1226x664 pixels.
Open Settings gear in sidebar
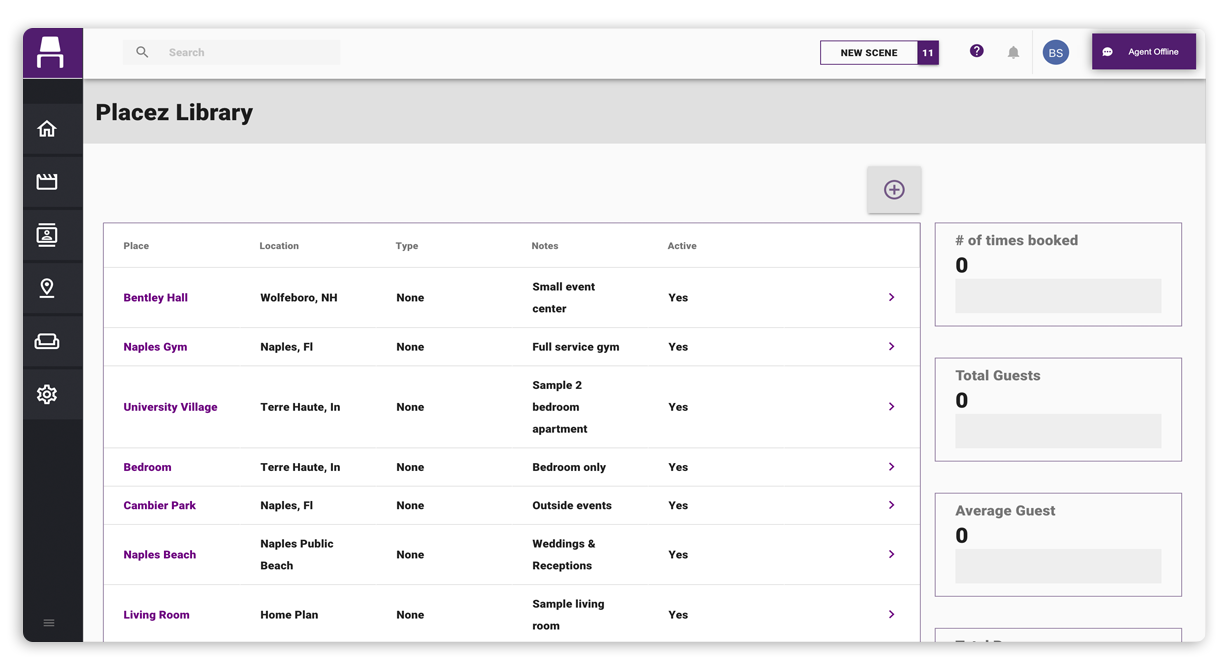click(47, 394)
